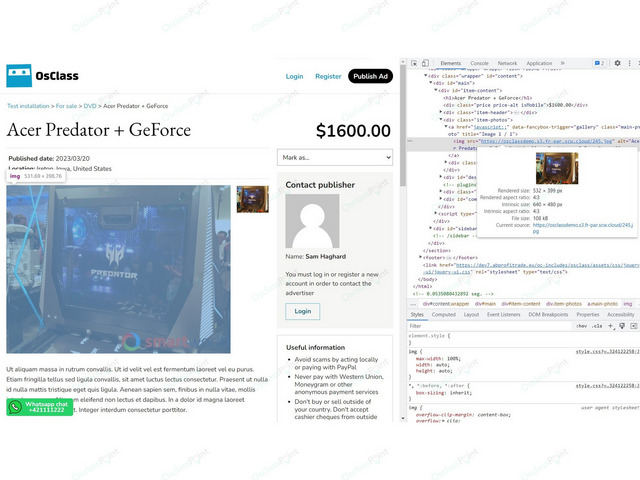Switch to the Elements tab

tap(451, 63)
